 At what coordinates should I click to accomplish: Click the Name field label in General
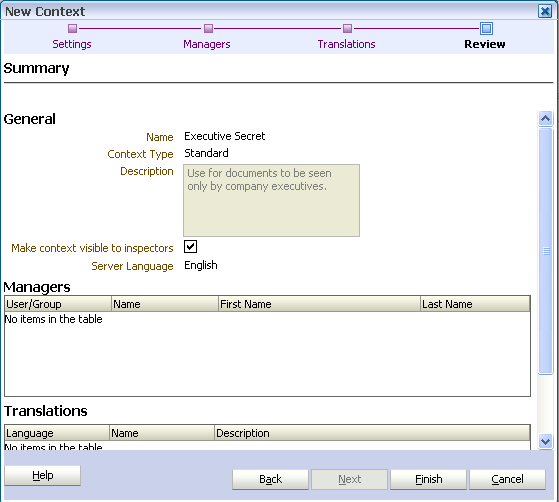(x=160, y=137)
